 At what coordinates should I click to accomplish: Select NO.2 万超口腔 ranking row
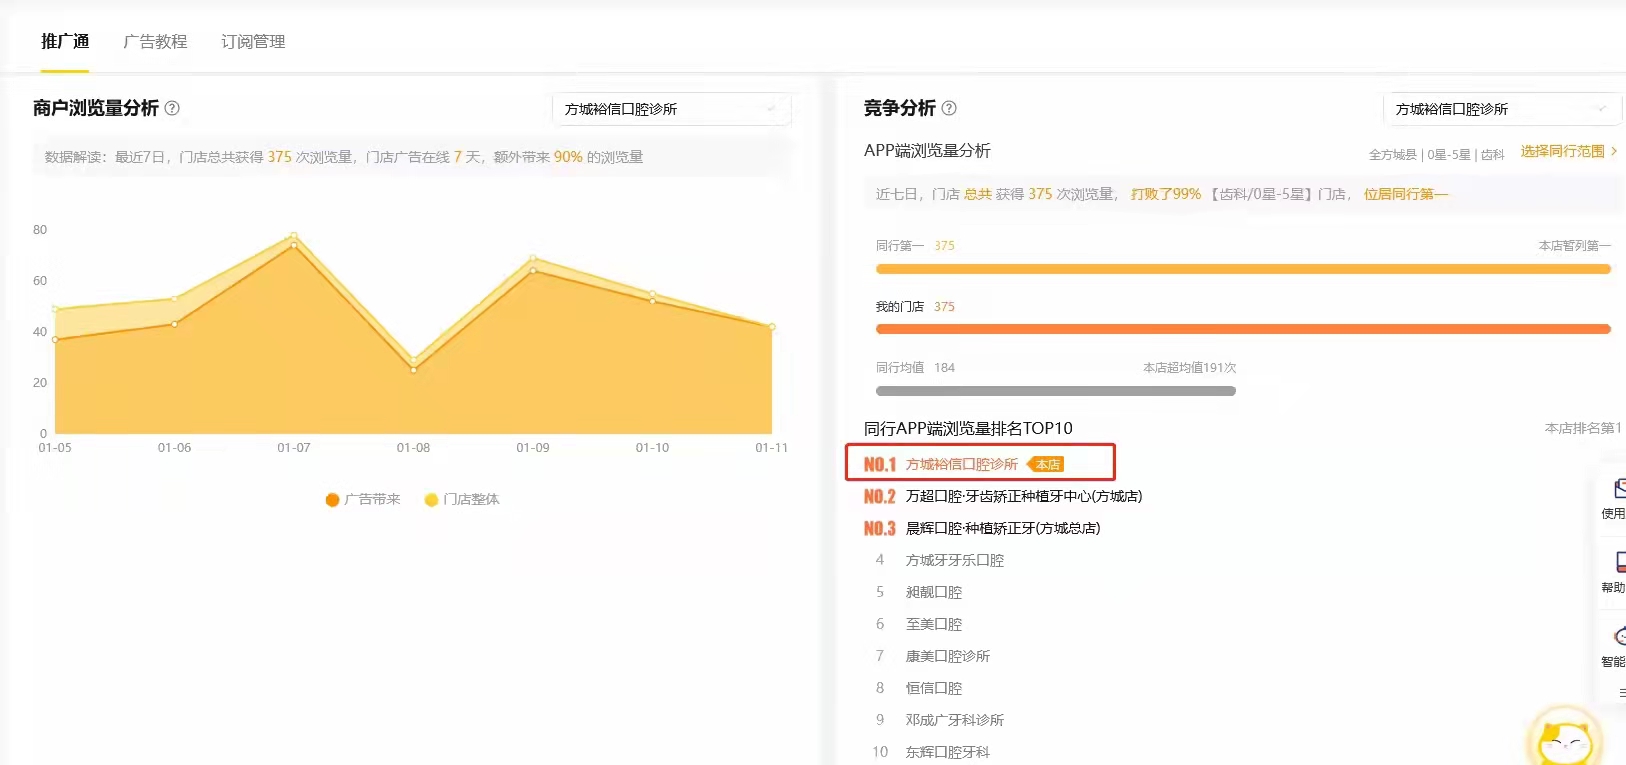[1003, 496]
